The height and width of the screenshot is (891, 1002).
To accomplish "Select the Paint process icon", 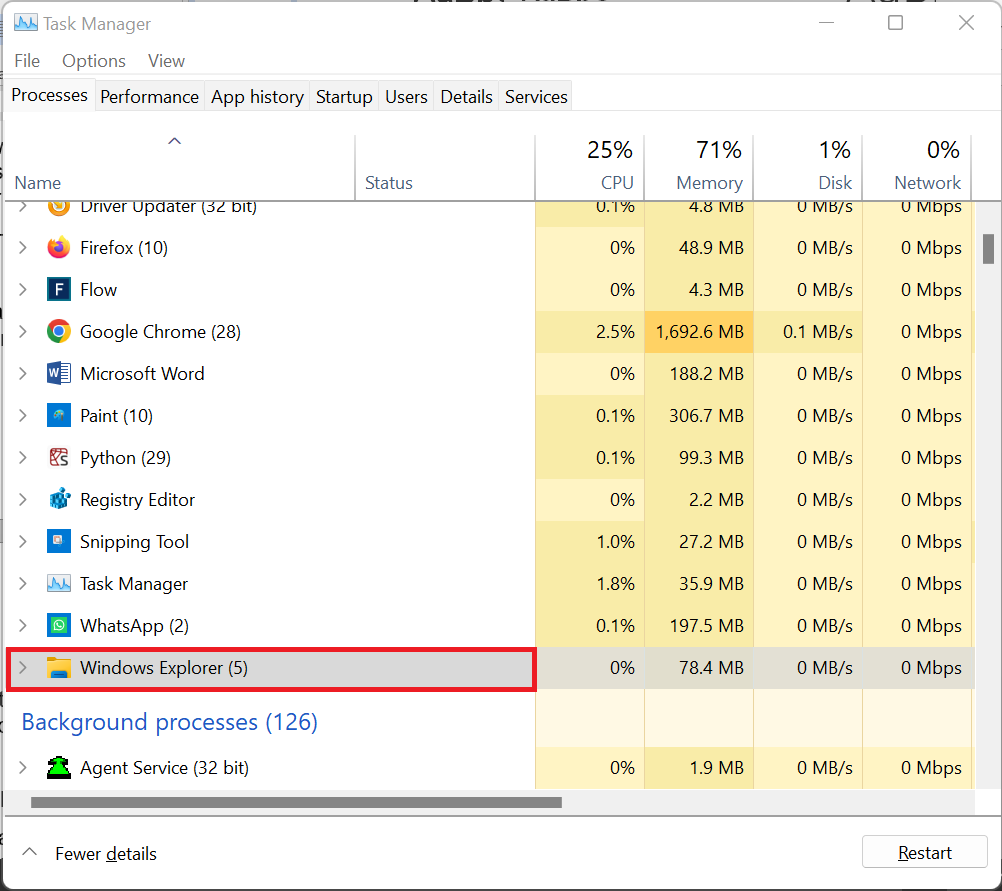I will tap(59, 416).
